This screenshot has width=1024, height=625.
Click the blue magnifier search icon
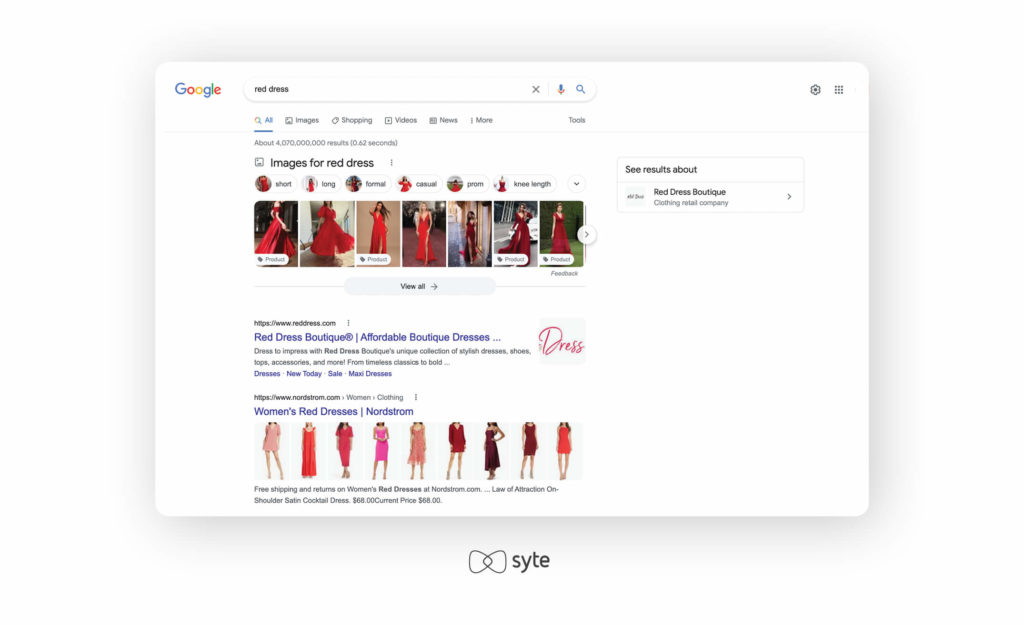(x=581, y=90)
